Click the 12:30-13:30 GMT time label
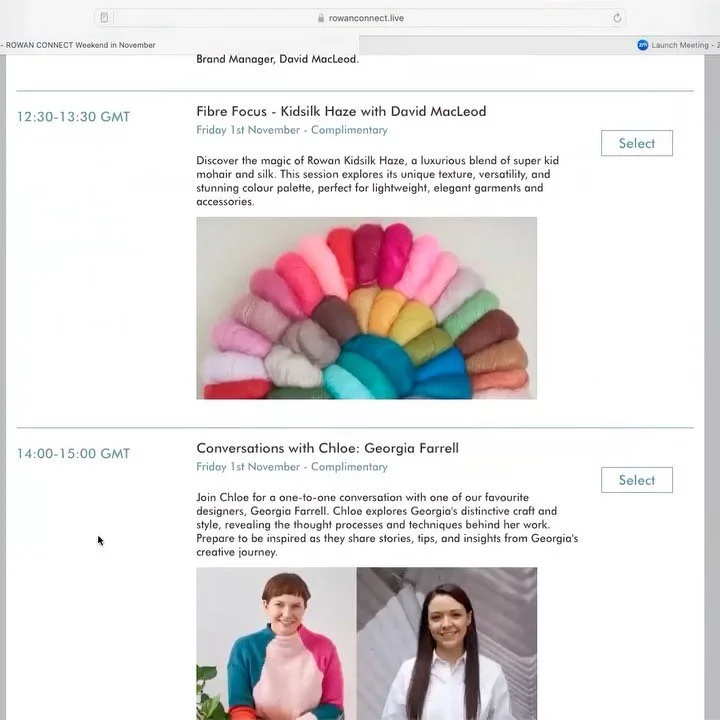This screenshot has height=720, width=720. point(73,117)
